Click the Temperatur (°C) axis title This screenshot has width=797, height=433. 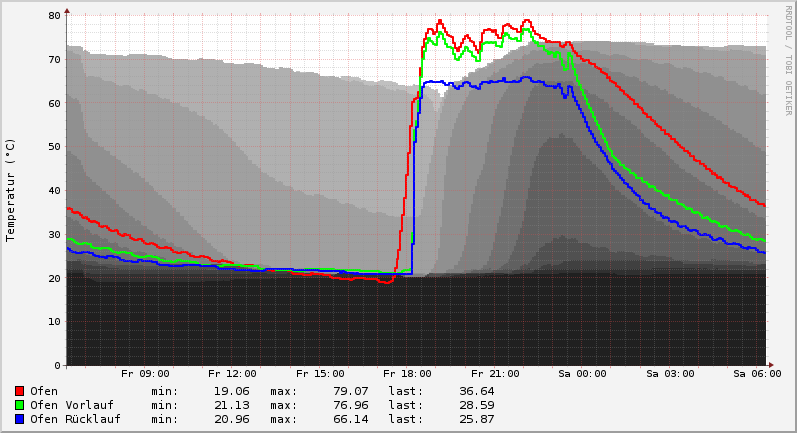coord(11,189)
